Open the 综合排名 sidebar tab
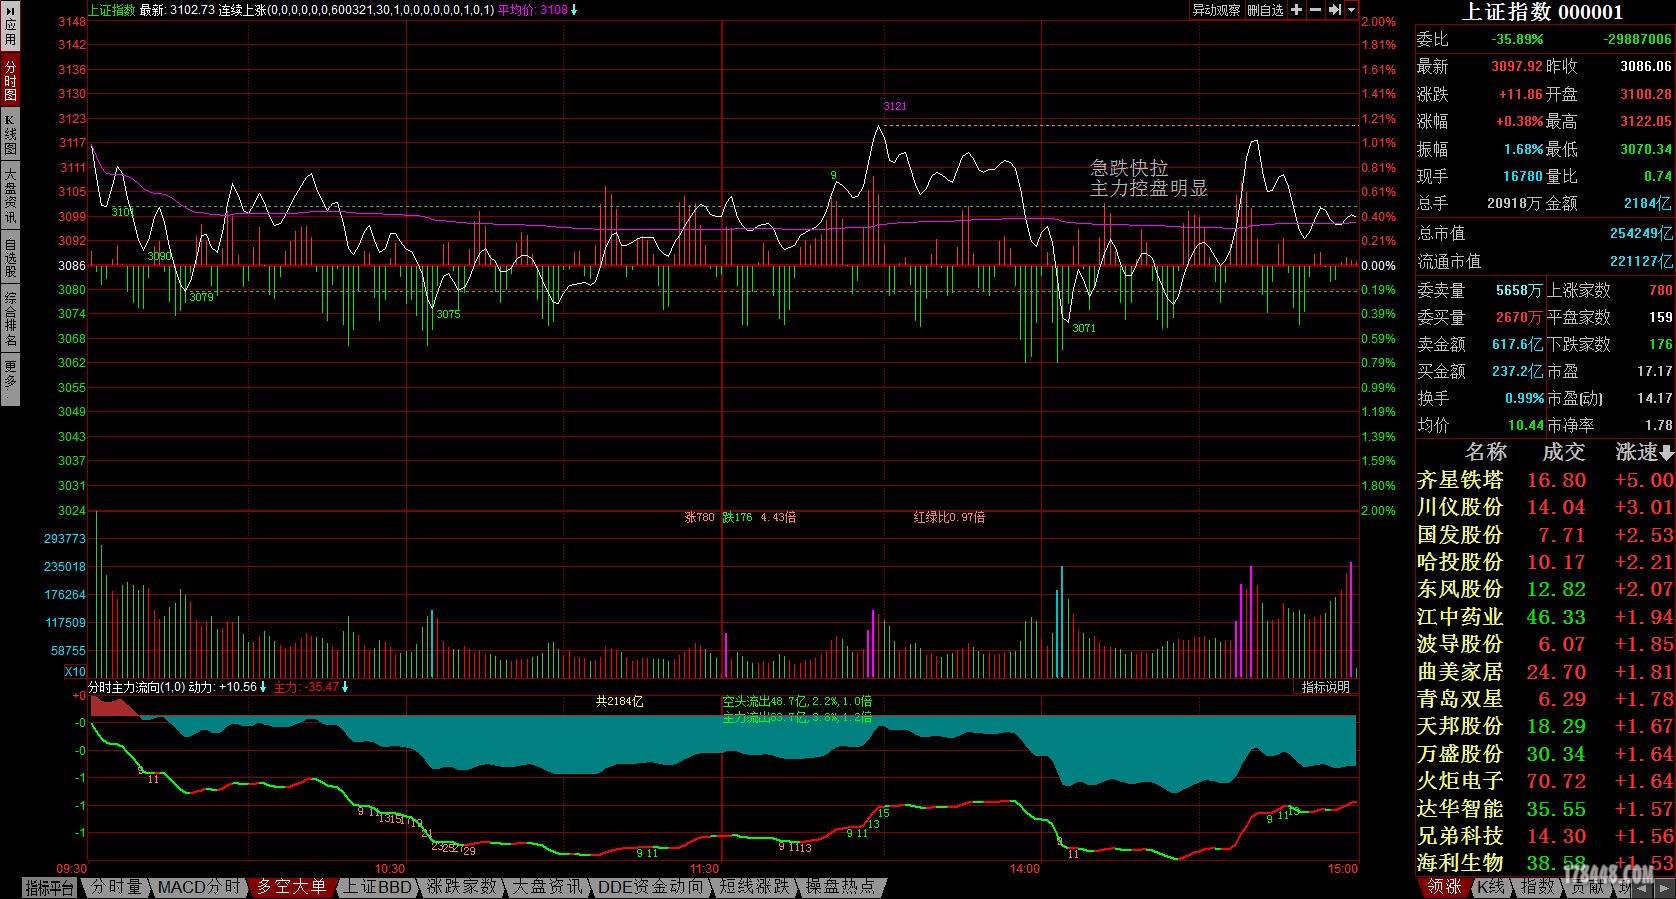 (x=10, y=319)
